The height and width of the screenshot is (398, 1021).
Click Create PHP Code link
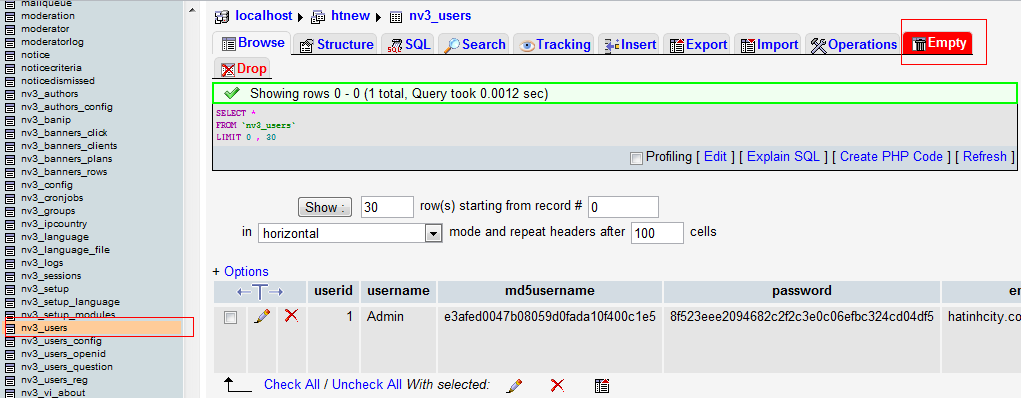coord(891,156)
